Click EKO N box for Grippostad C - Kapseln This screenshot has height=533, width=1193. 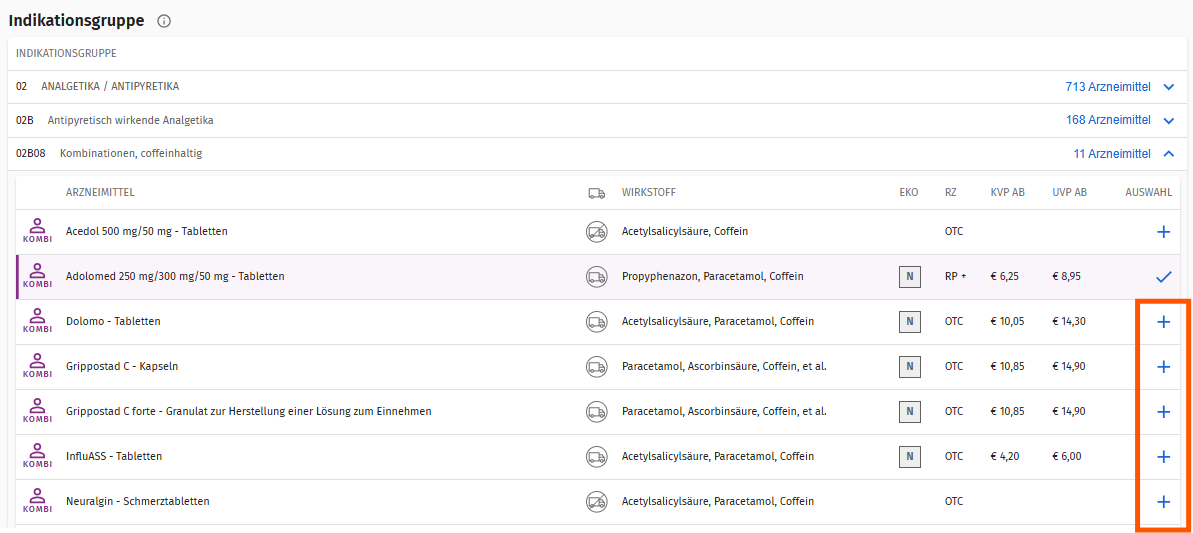(x=909, y=366)
